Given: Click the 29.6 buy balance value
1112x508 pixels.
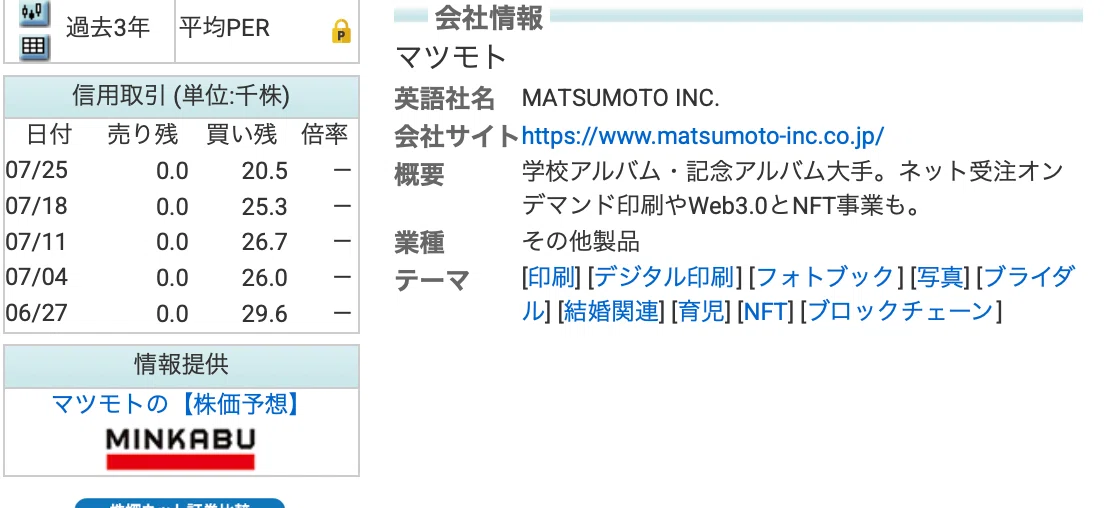Looking at the screenshot, I should point(265,314).
